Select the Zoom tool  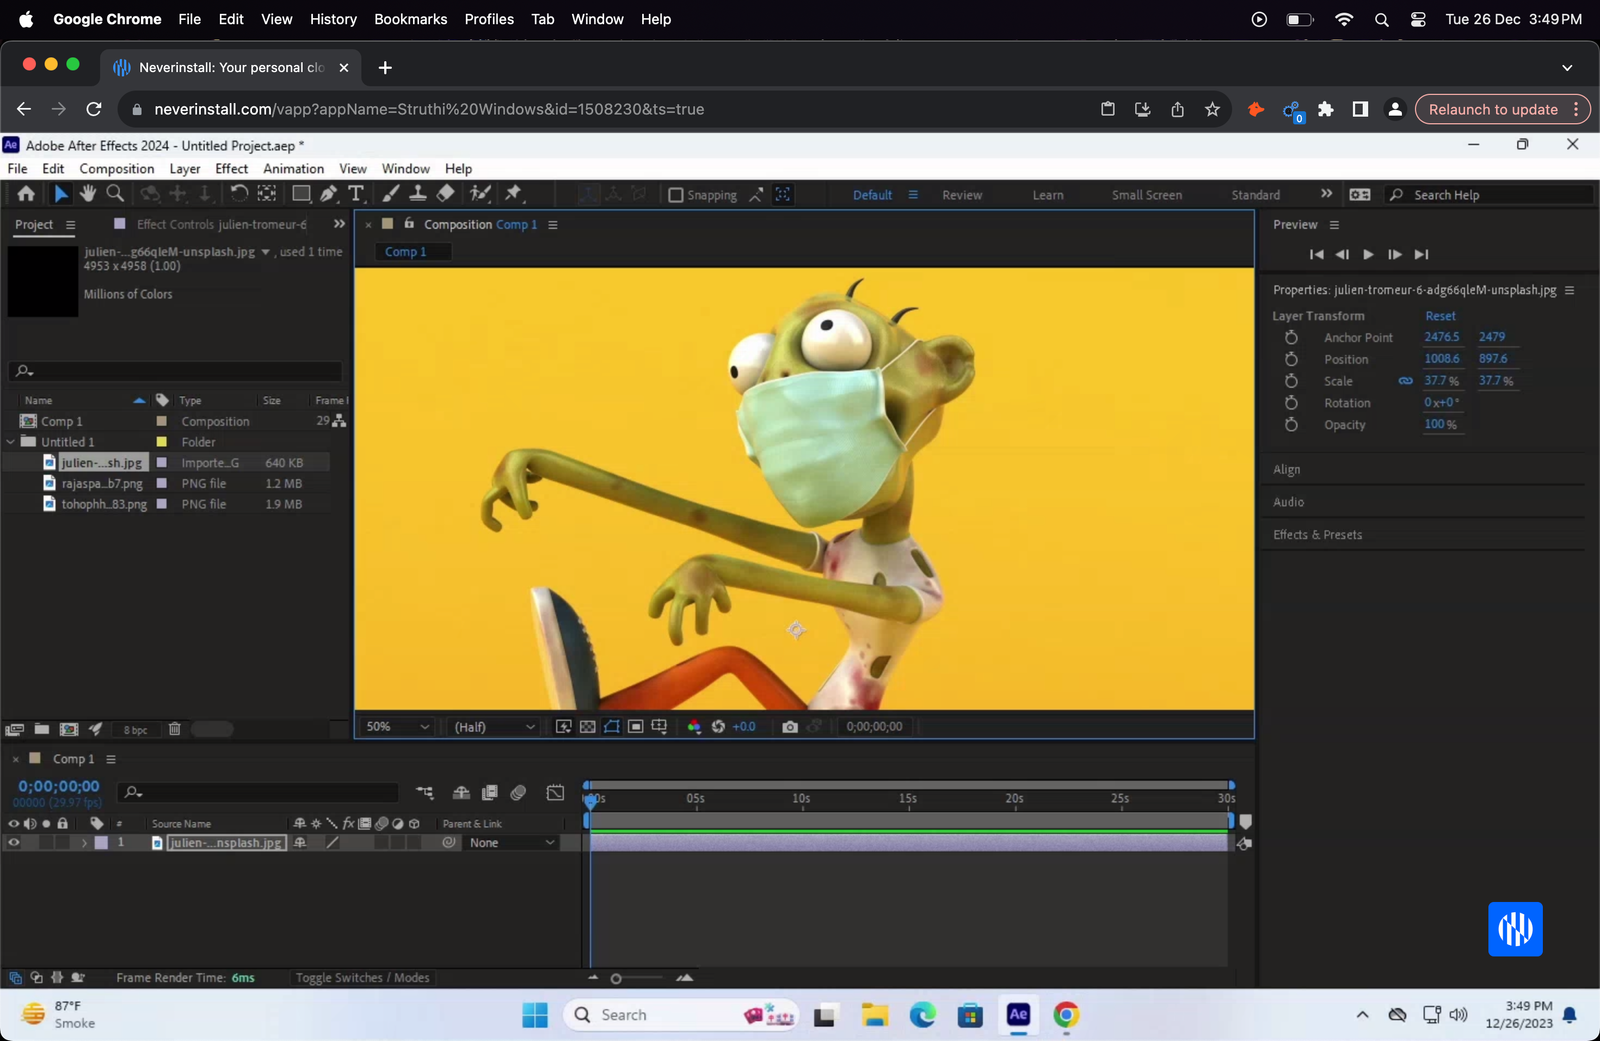click(x=114, y=193)
